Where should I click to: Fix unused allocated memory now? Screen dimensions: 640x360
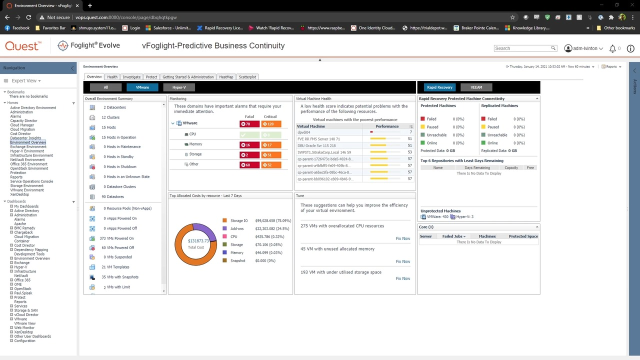coord(402,261)
